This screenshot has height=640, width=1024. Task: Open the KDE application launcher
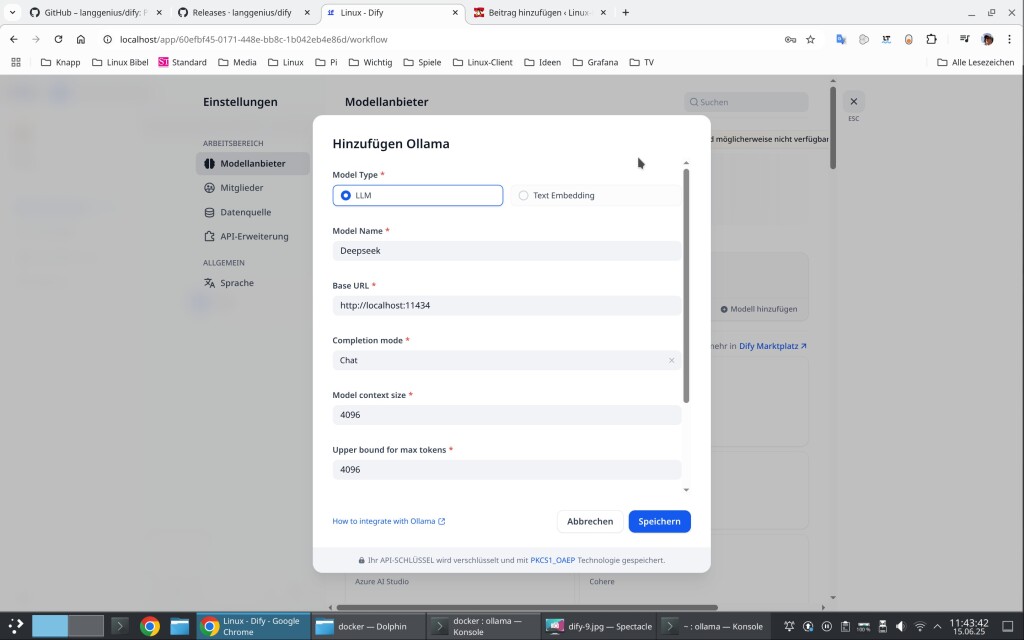(16, 626)
